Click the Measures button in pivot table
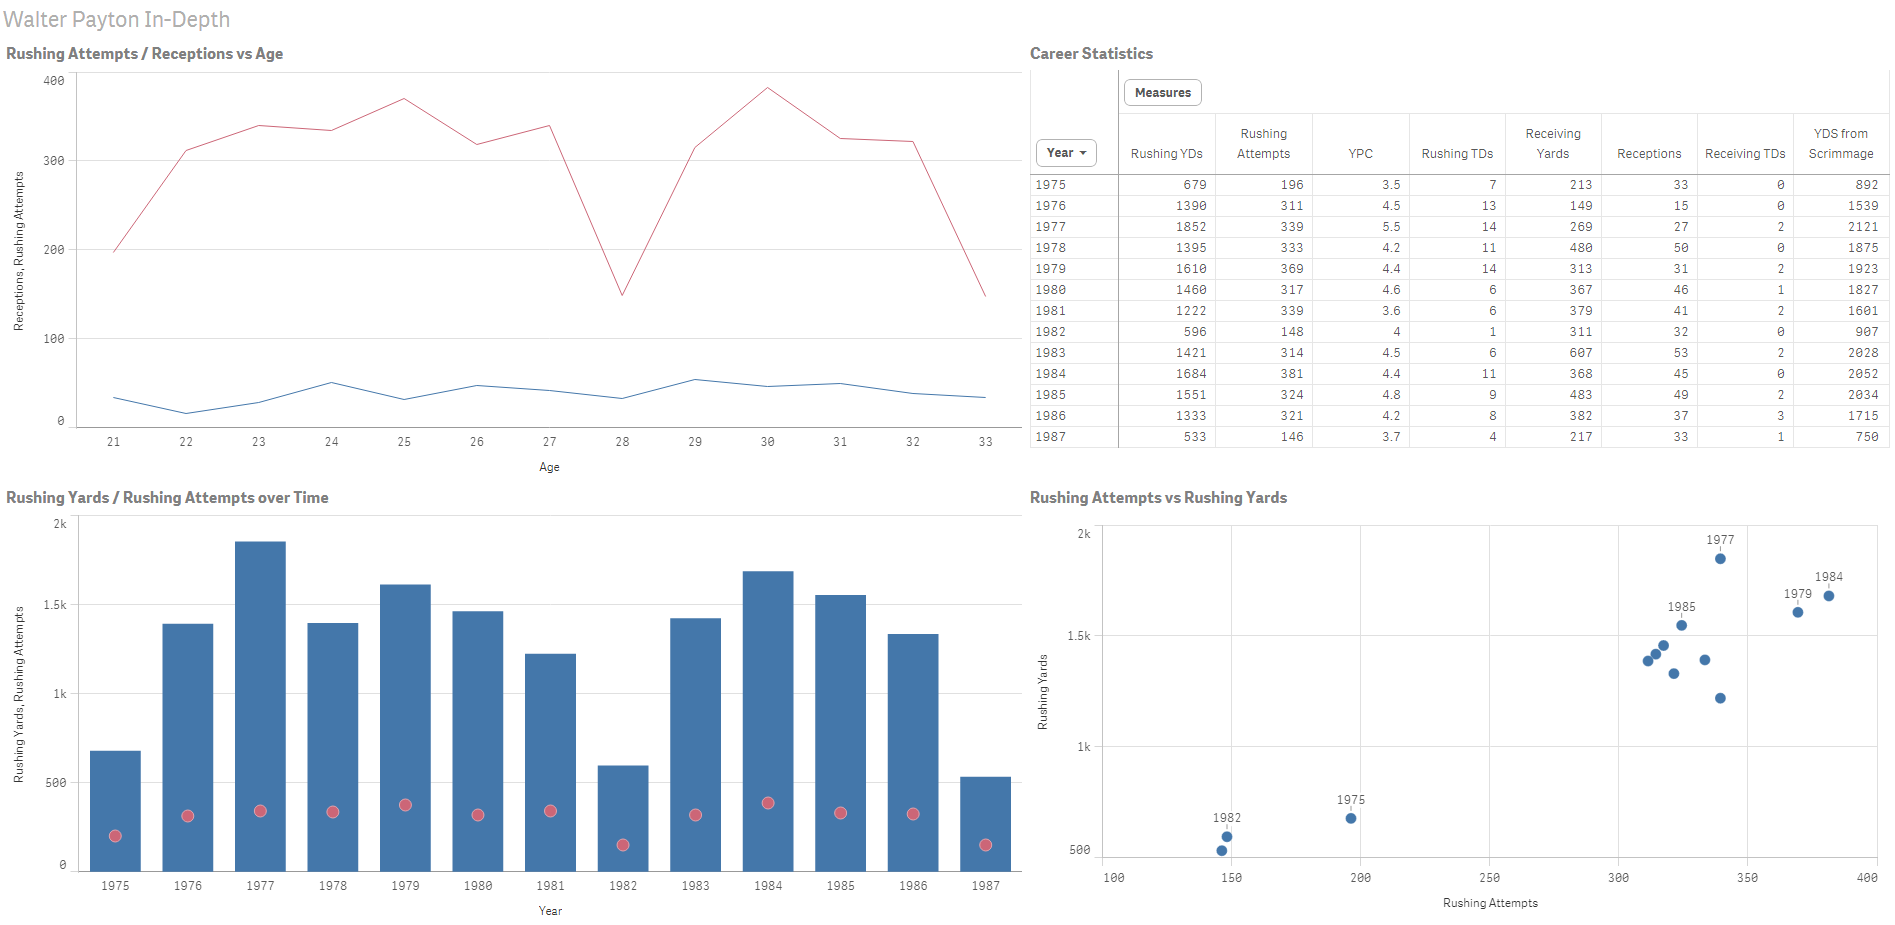Screen dimensions: 1895x925 click(1162, 93)
